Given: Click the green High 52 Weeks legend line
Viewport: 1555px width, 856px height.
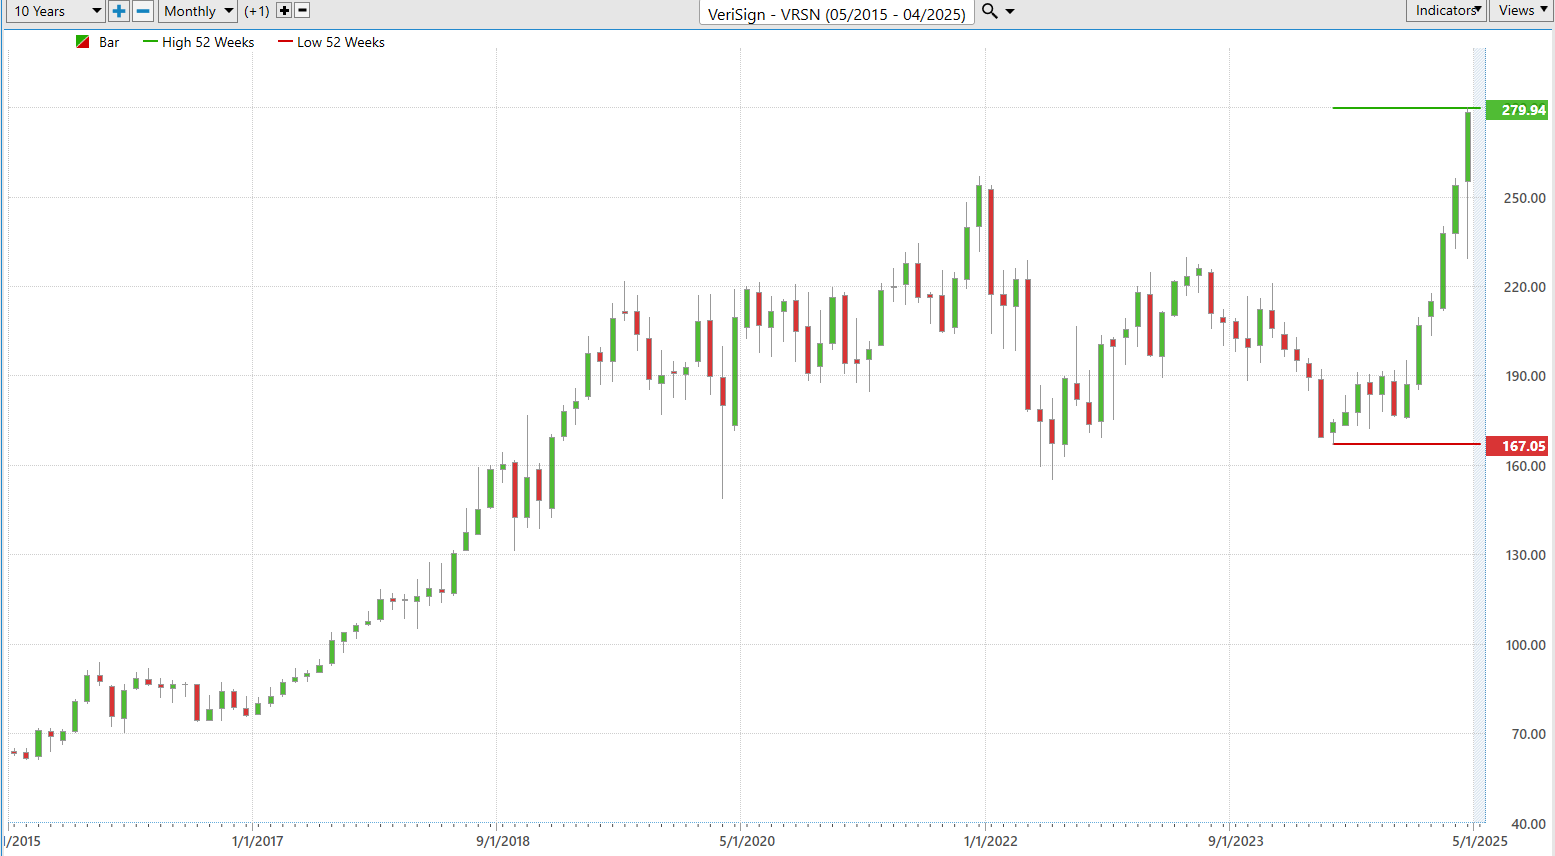Looking at the screenshot, I should coord(150,42).
